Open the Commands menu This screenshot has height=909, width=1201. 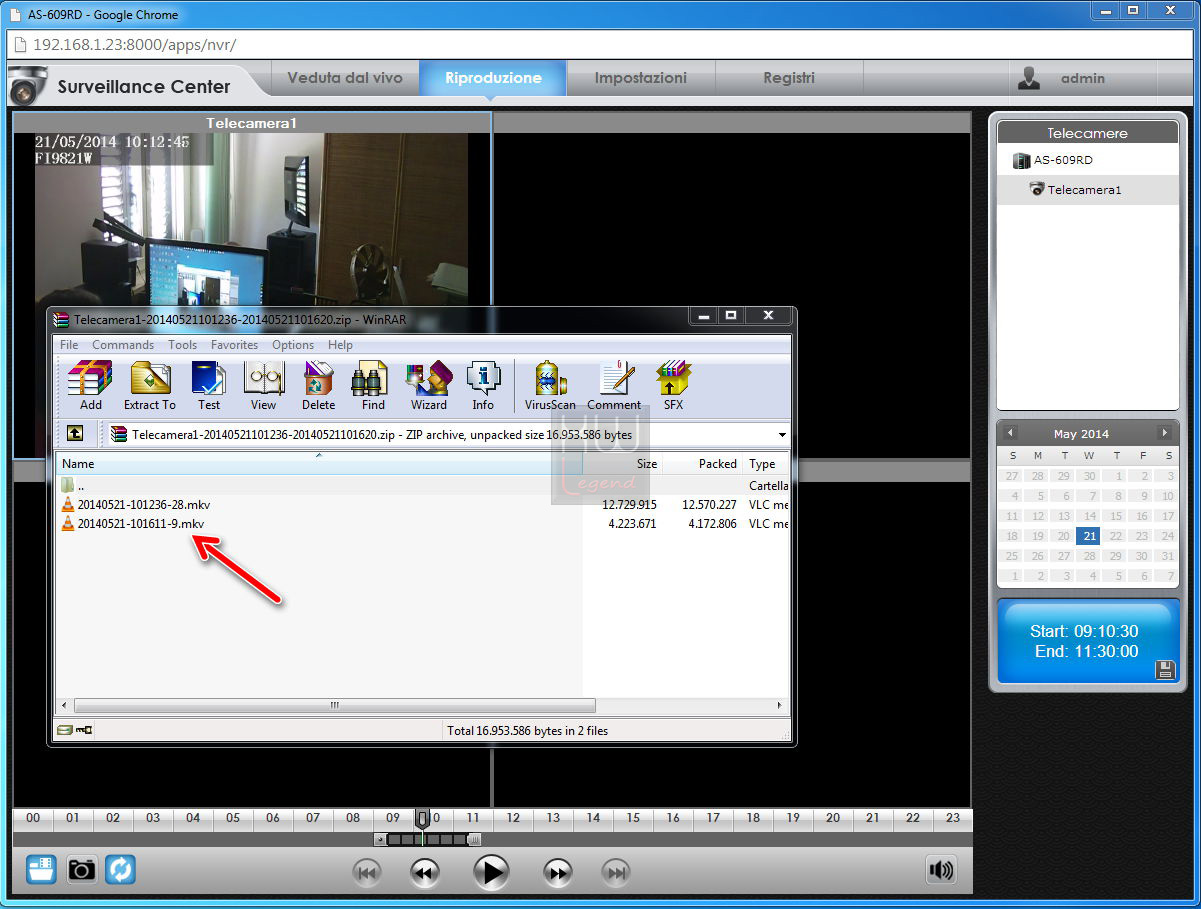[123, 345]
